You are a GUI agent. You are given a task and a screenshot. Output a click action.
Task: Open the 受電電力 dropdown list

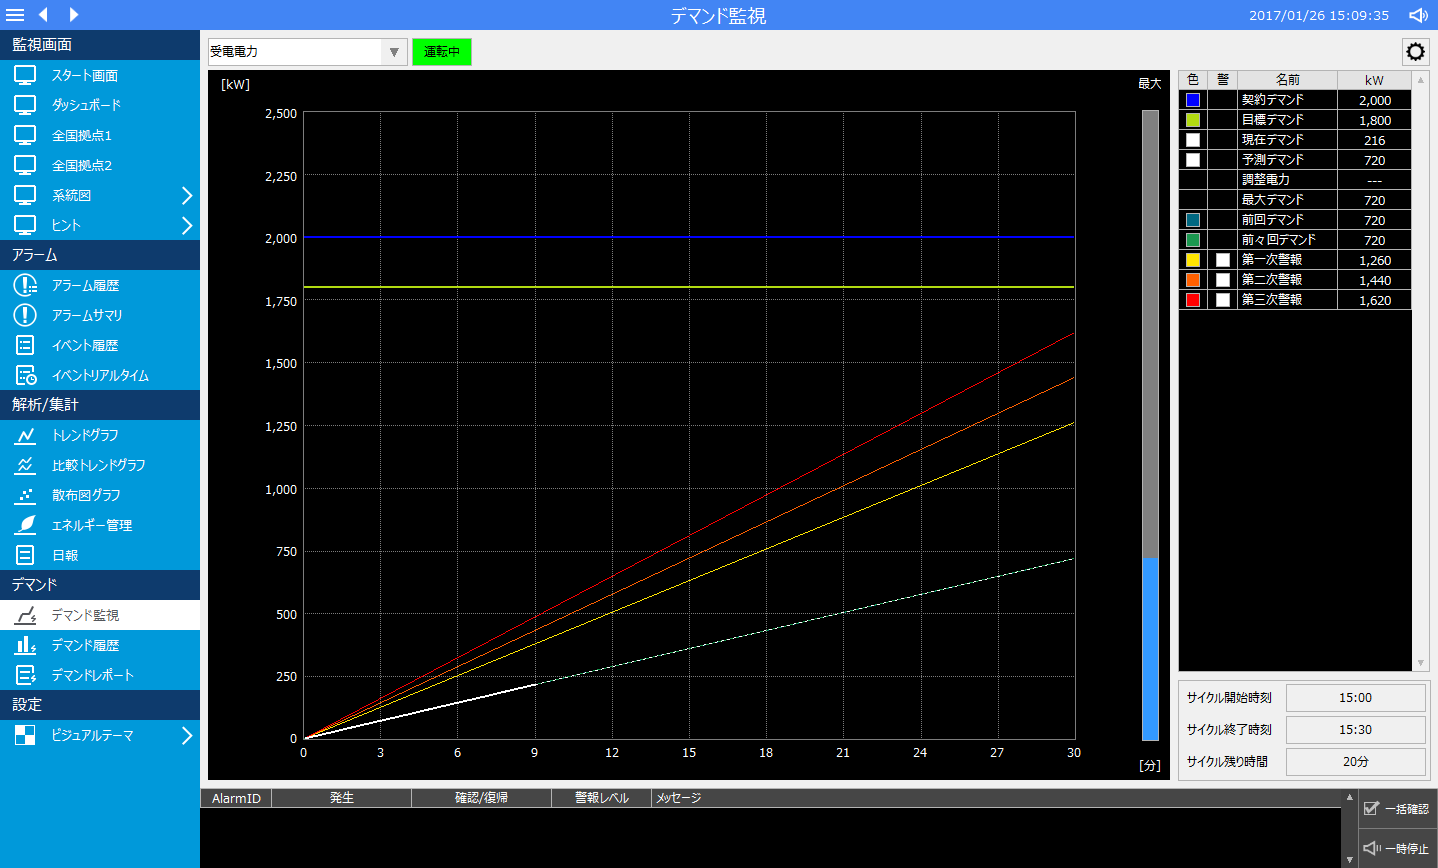coord(394,52)
